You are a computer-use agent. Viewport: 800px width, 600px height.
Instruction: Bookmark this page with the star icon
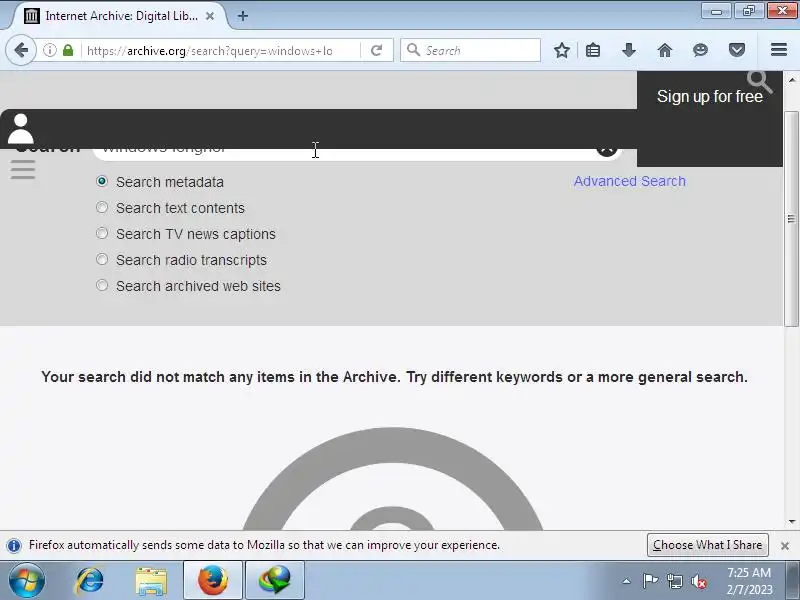[562, 50]
